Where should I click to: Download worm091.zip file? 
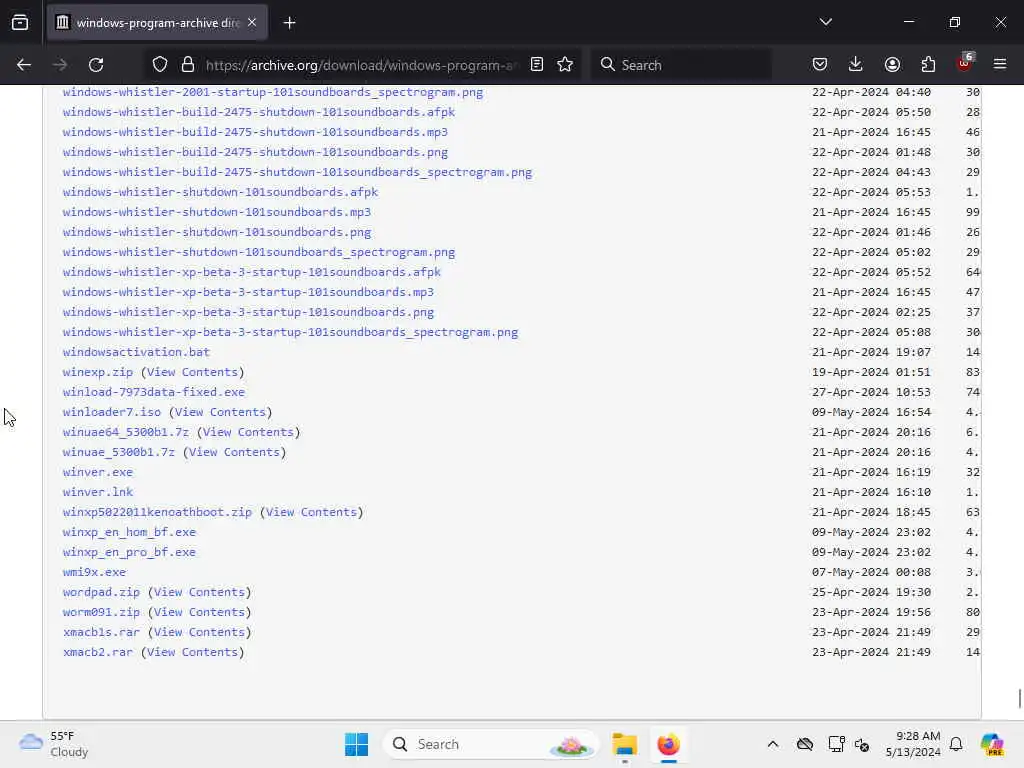pyautogui.click(x=101, y=613)
